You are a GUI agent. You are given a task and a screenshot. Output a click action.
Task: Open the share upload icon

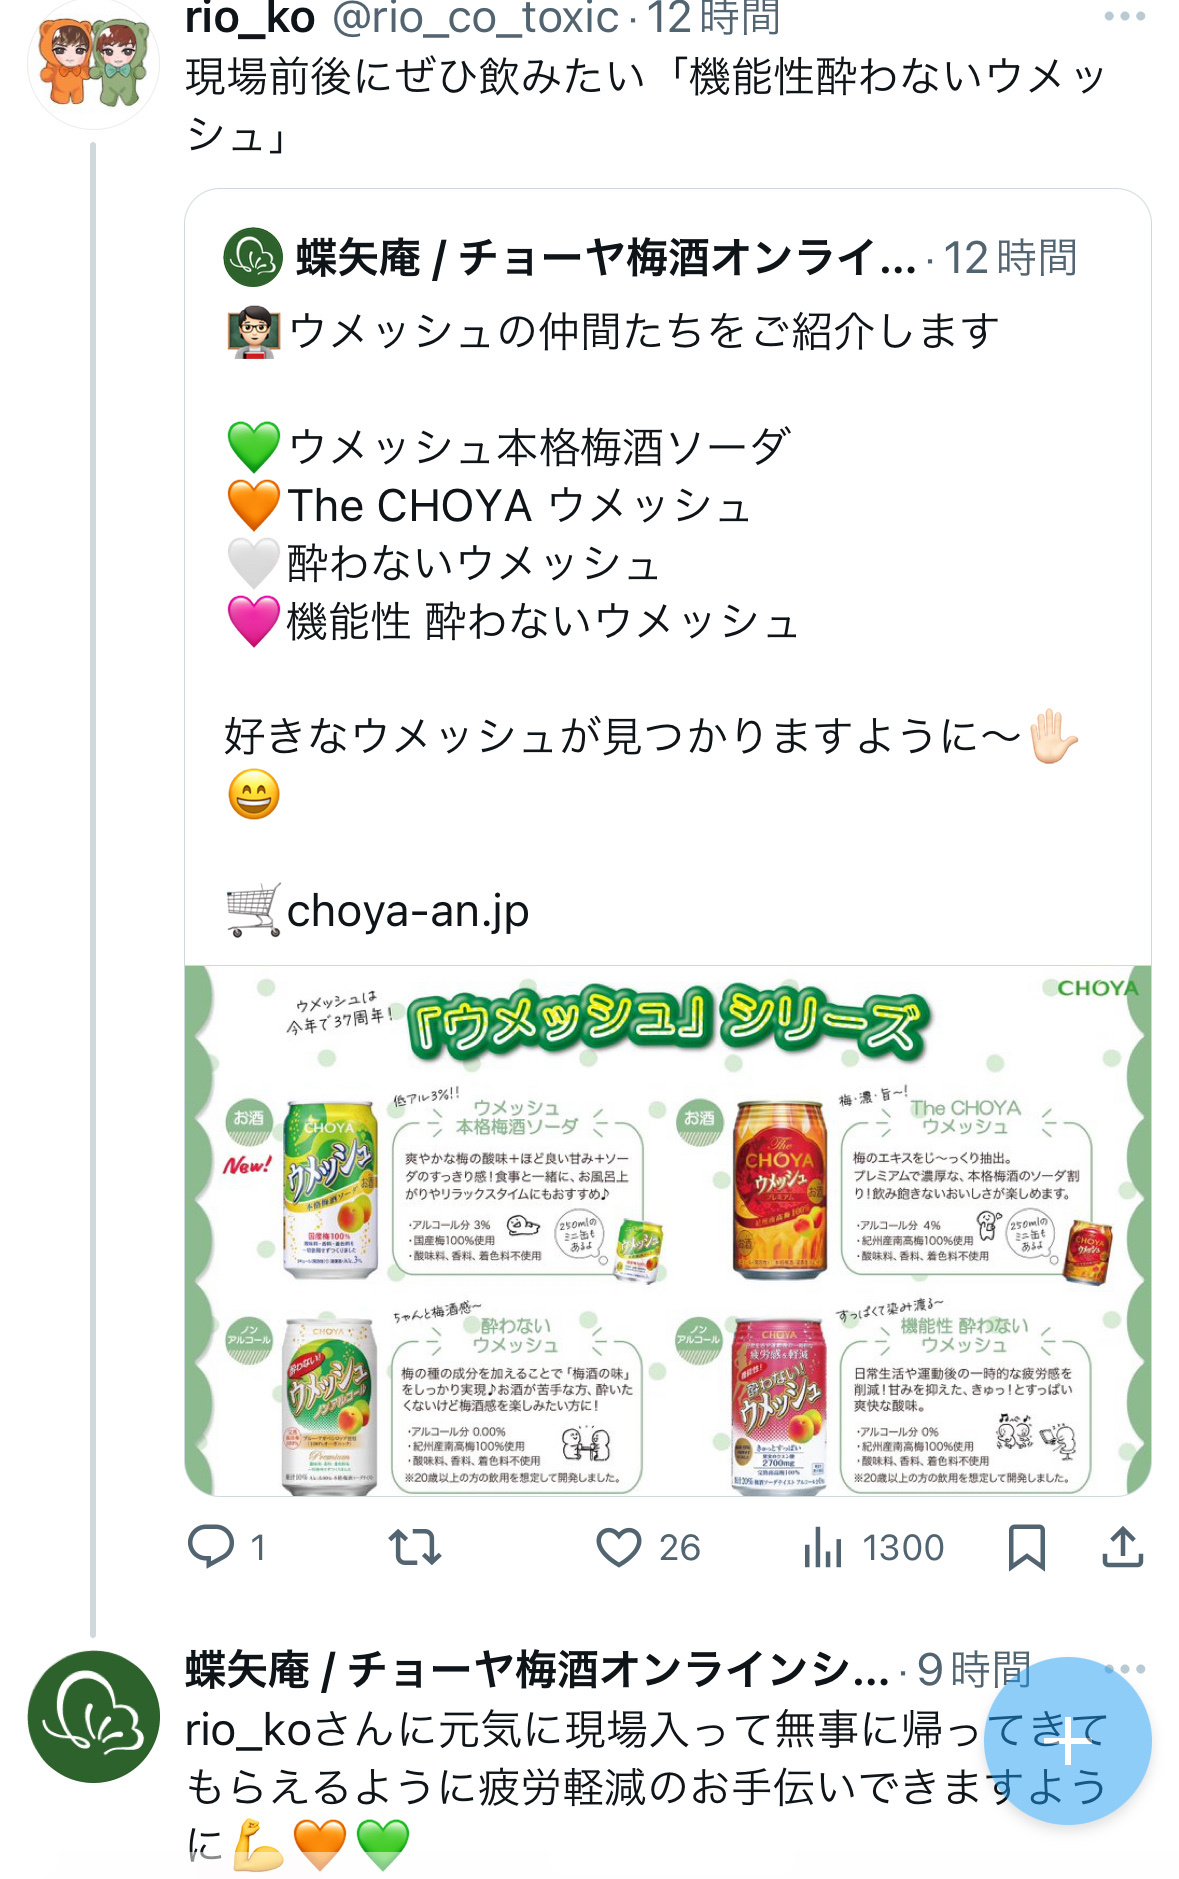pos(1123,1547)
